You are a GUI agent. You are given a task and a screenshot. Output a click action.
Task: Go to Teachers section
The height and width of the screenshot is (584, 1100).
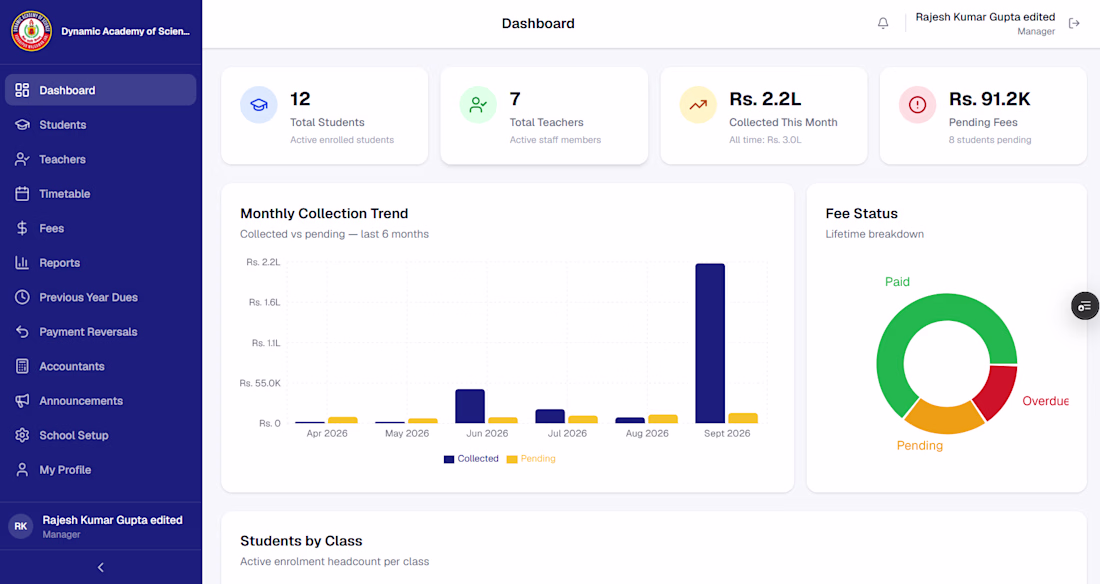point(100,159)
